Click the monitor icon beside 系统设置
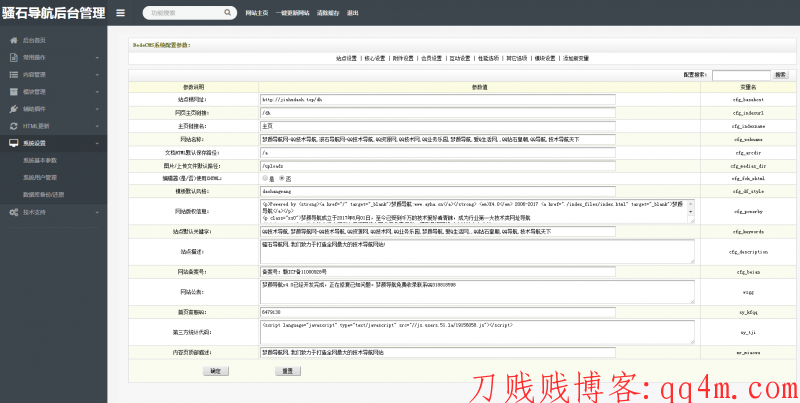Image resolution: width=800 pixels, height=403 pixels. [14, 143]
